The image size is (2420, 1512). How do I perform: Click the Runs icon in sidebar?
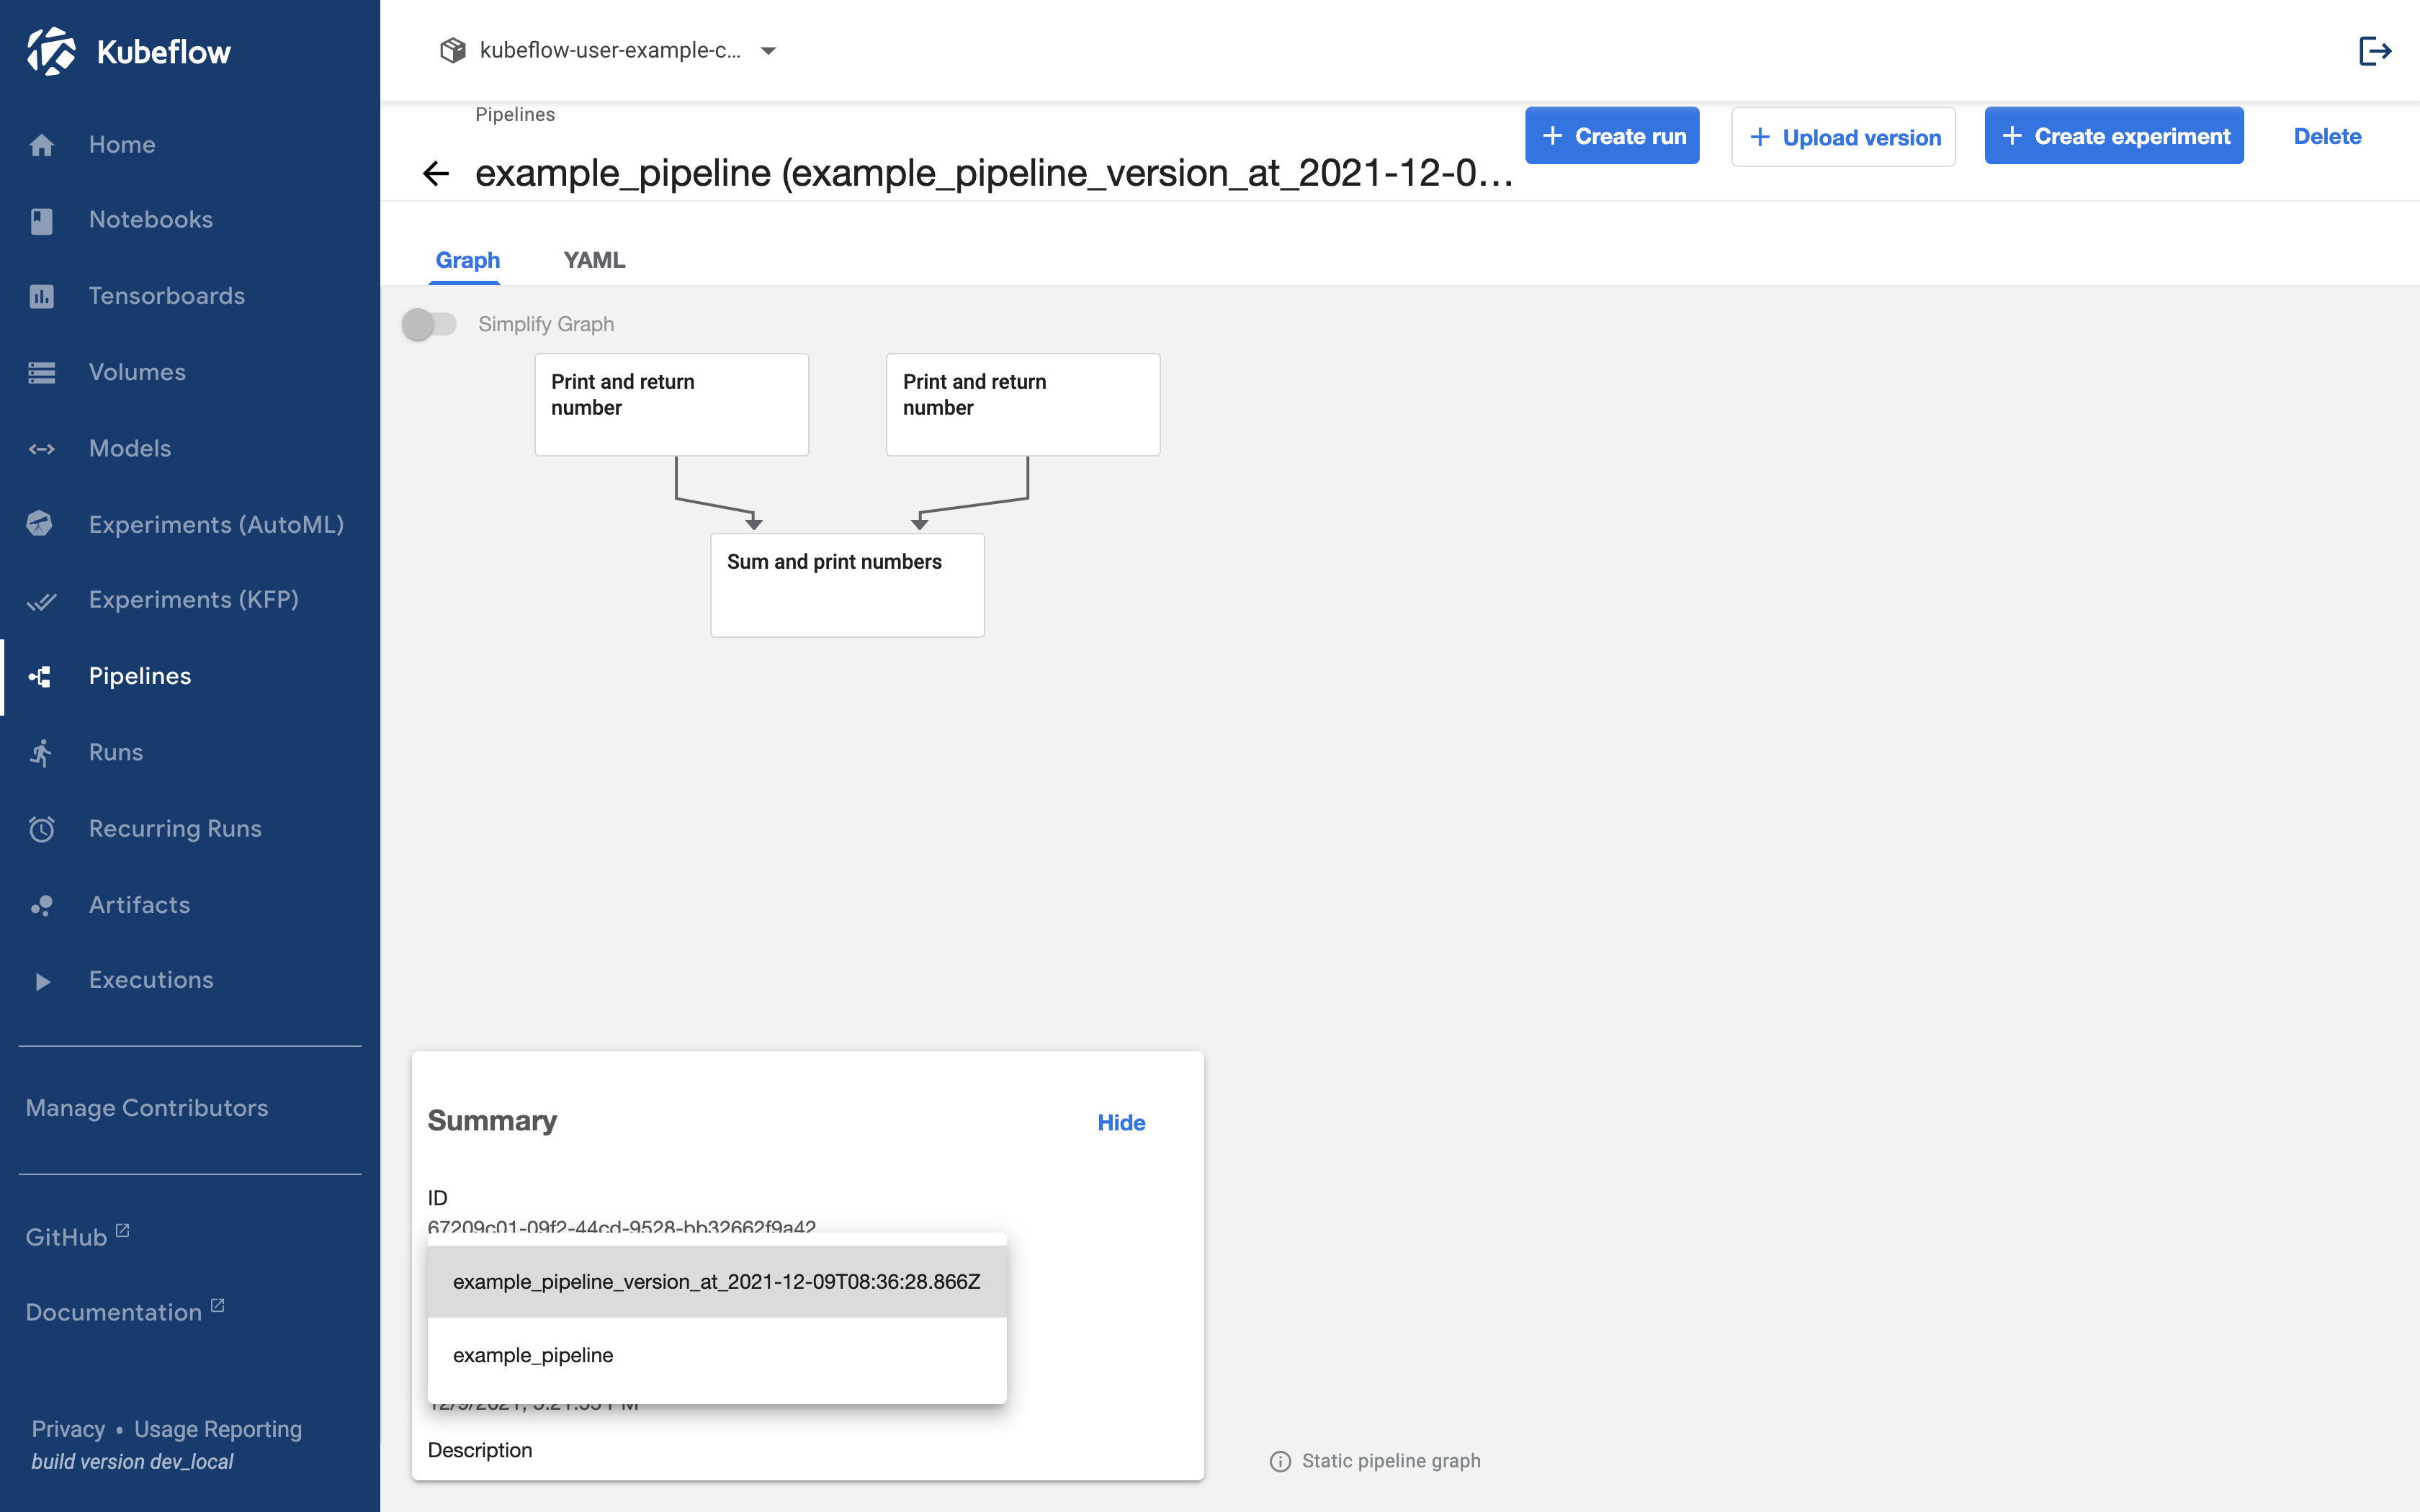[40, 752]
